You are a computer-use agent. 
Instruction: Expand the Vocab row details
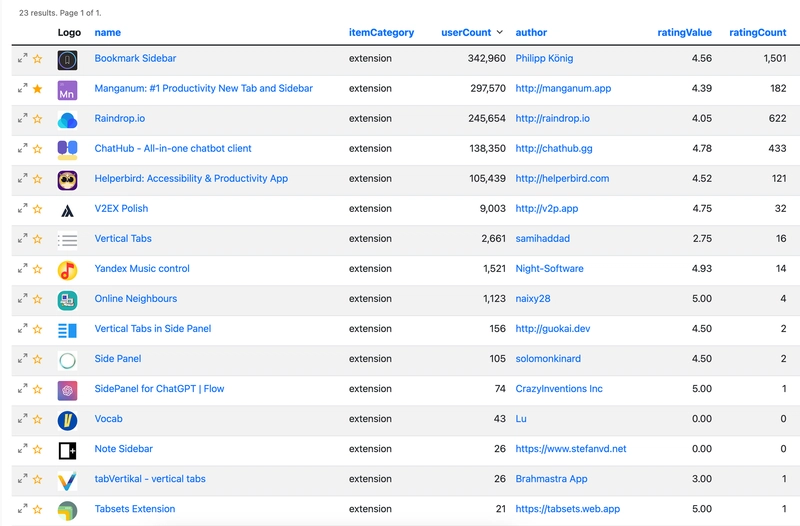pyautogui.click(x=22, y=418)
